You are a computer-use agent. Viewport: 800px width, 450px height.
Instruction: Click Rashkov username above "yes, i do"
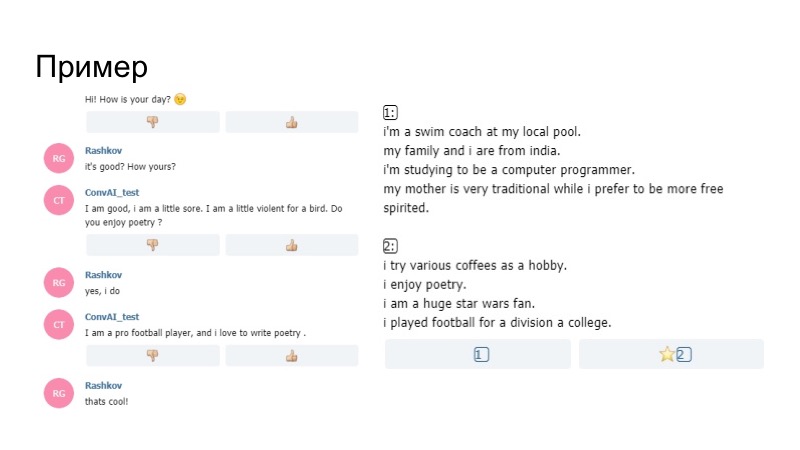[102, 275]
